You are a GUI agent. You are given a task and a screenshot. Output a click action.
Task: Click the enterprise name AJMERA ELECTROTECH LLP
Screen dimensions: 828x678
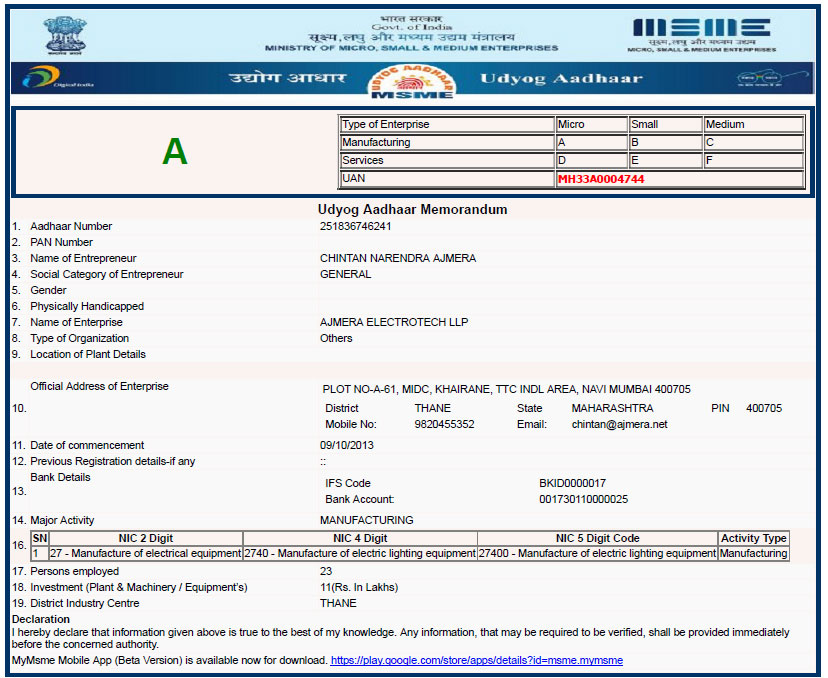[x=394, y=322]
